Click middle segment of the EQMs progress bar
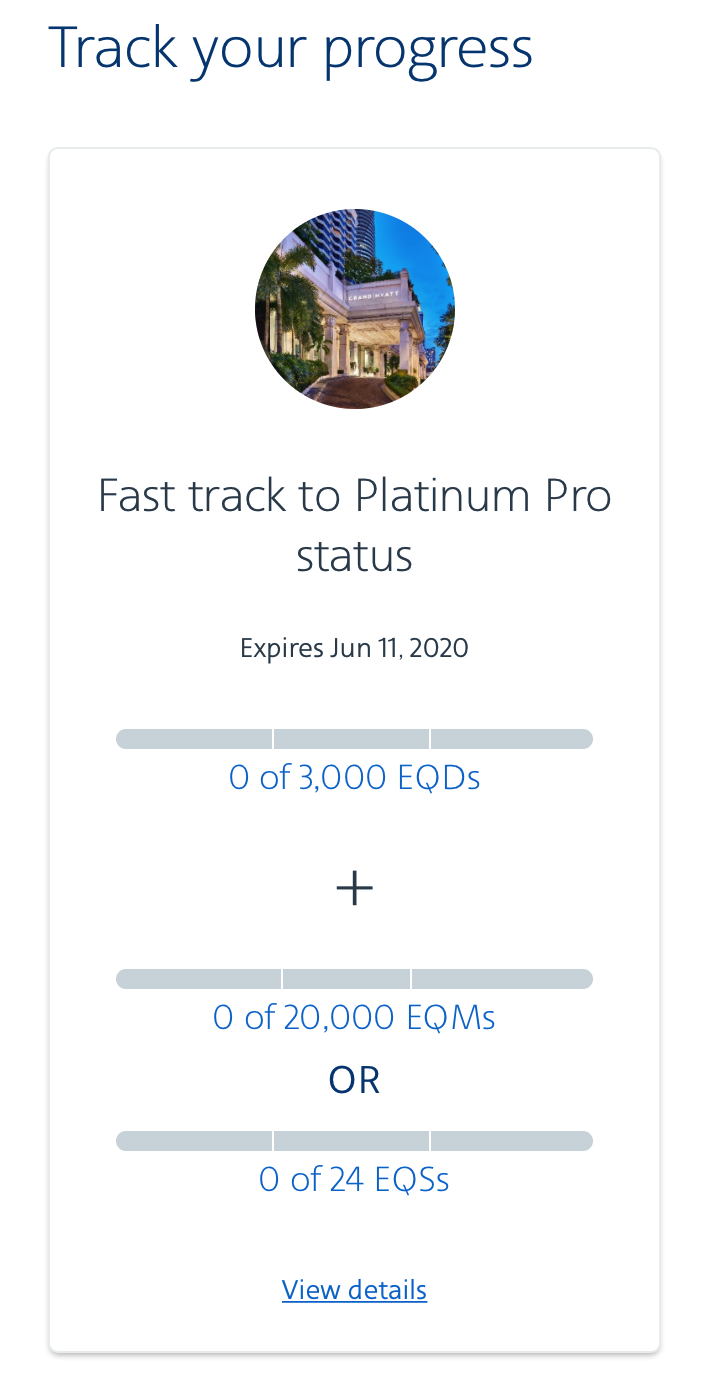 coord(347,979)
